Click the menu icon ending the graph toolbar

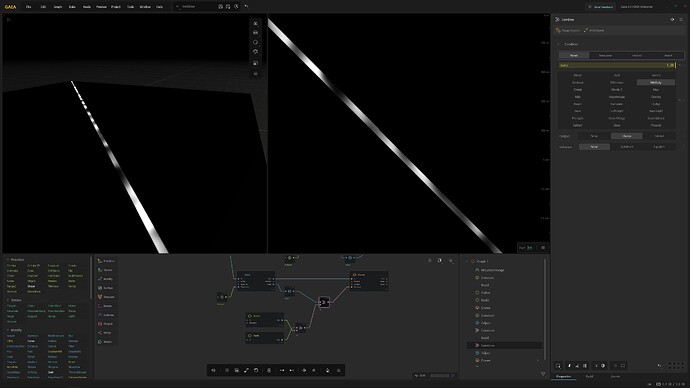tap(338, 370)
